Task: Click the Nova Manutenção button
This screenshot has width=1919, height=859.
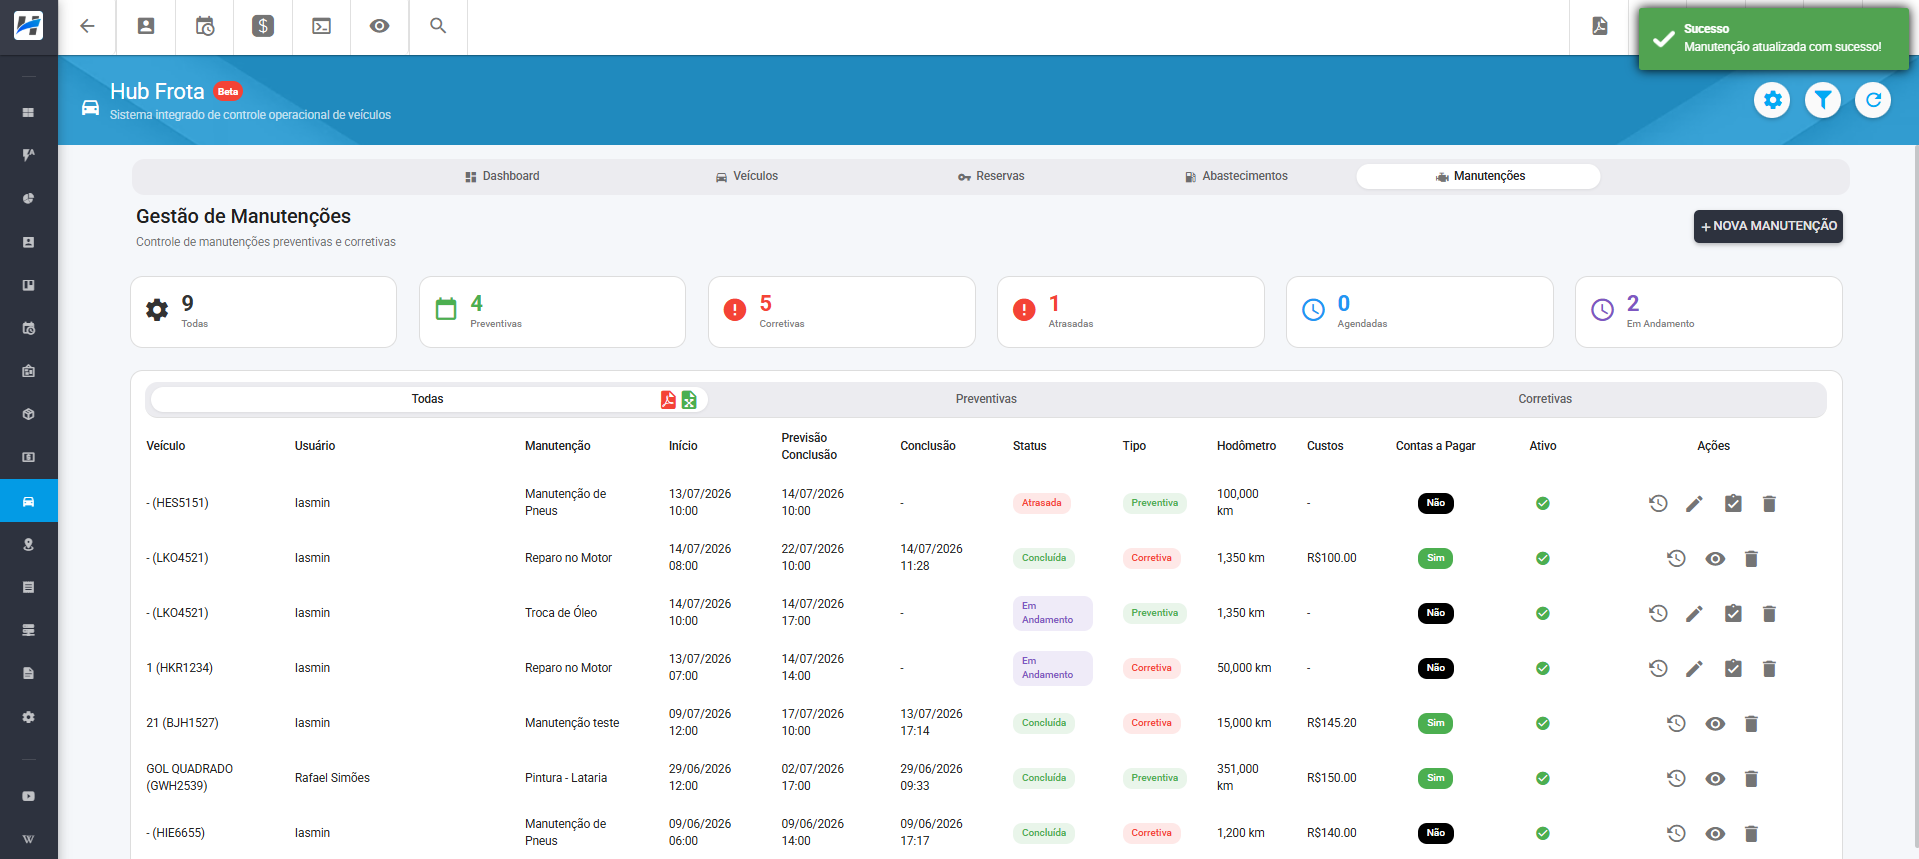Action: click(1768, 226)
